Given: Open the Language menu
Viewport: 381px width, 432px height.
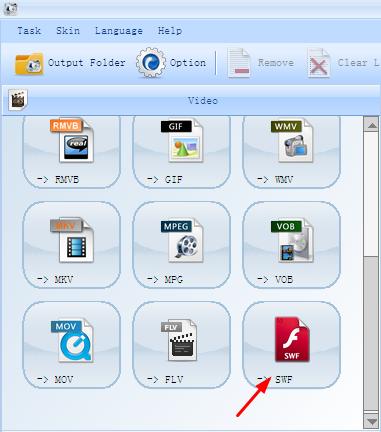Looking at the screenshot, I should tap(119, 31).
